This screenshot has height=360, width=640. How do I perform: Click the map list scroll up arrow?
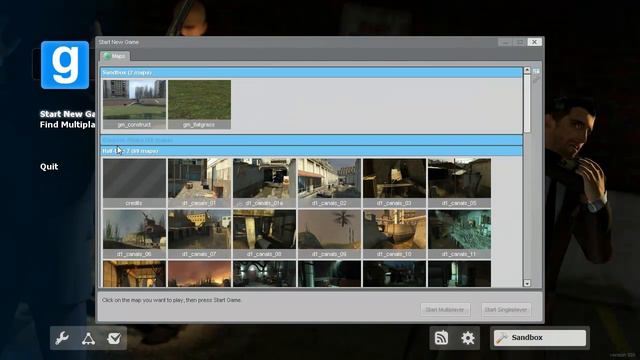(x=527, y=71)
